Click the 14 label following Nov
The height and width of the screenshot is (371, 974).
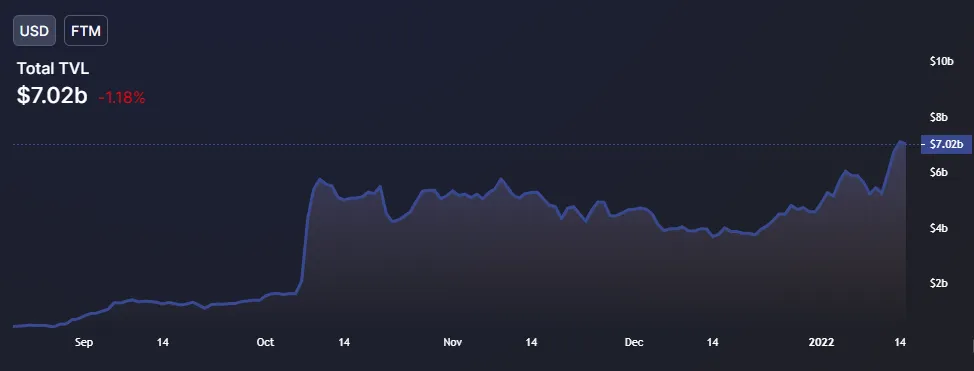pyautogui.click(x=531, y=342)
